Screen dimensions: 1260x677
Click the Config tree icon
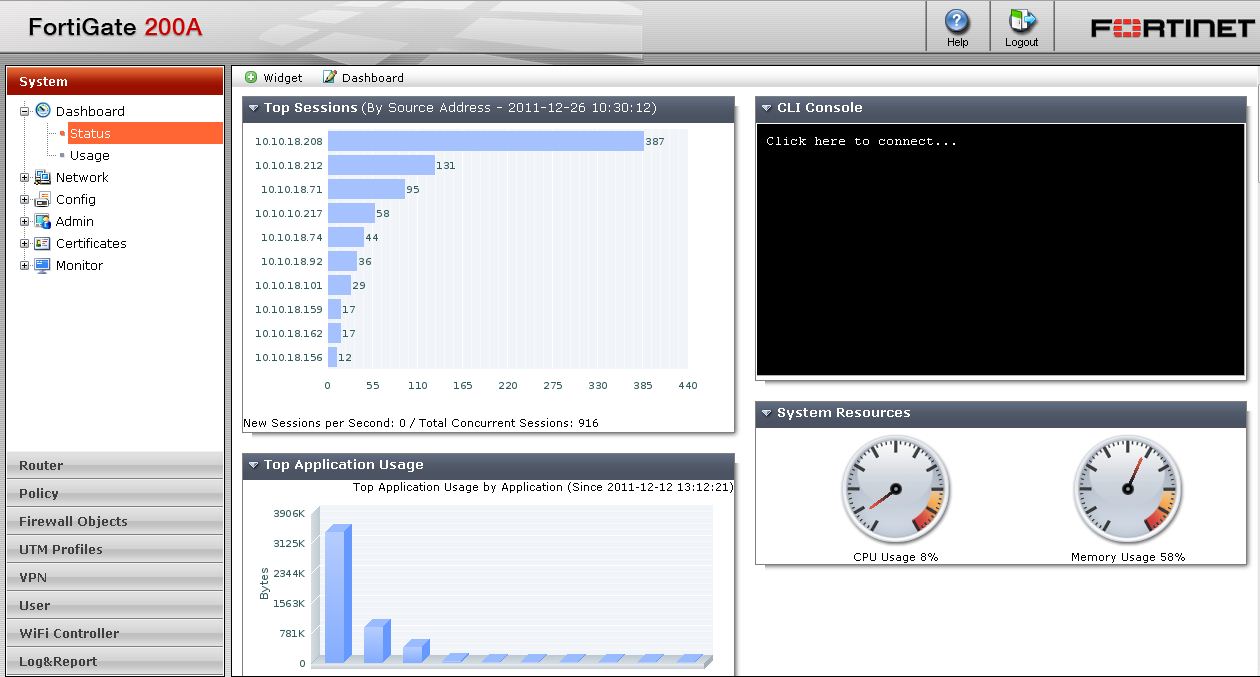click(x=42, y=199)
